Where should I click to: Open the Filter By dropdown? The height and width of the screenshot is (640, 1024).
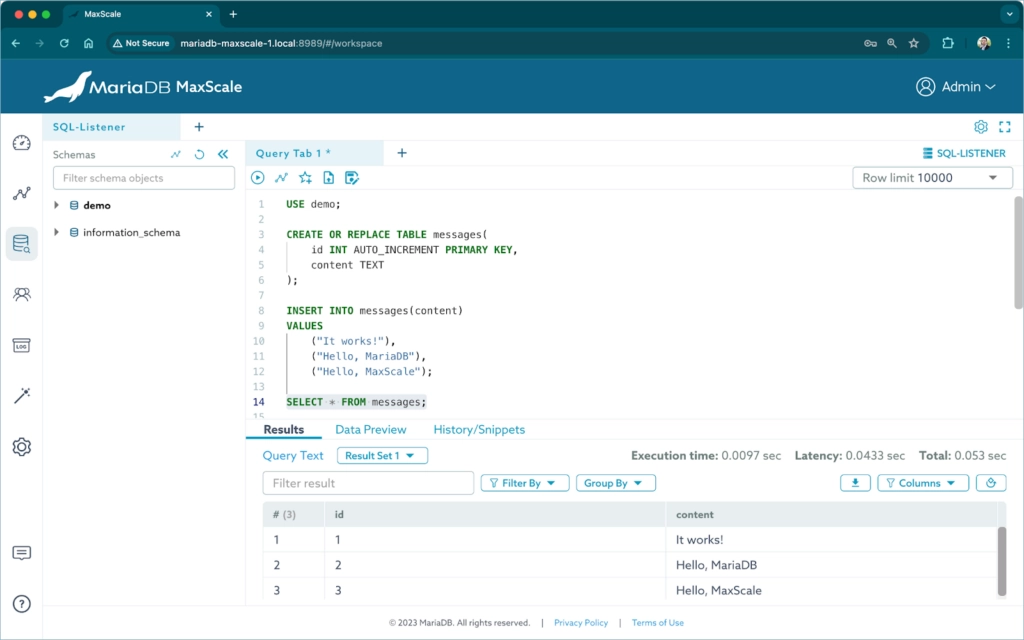click(x=525, y=483)
